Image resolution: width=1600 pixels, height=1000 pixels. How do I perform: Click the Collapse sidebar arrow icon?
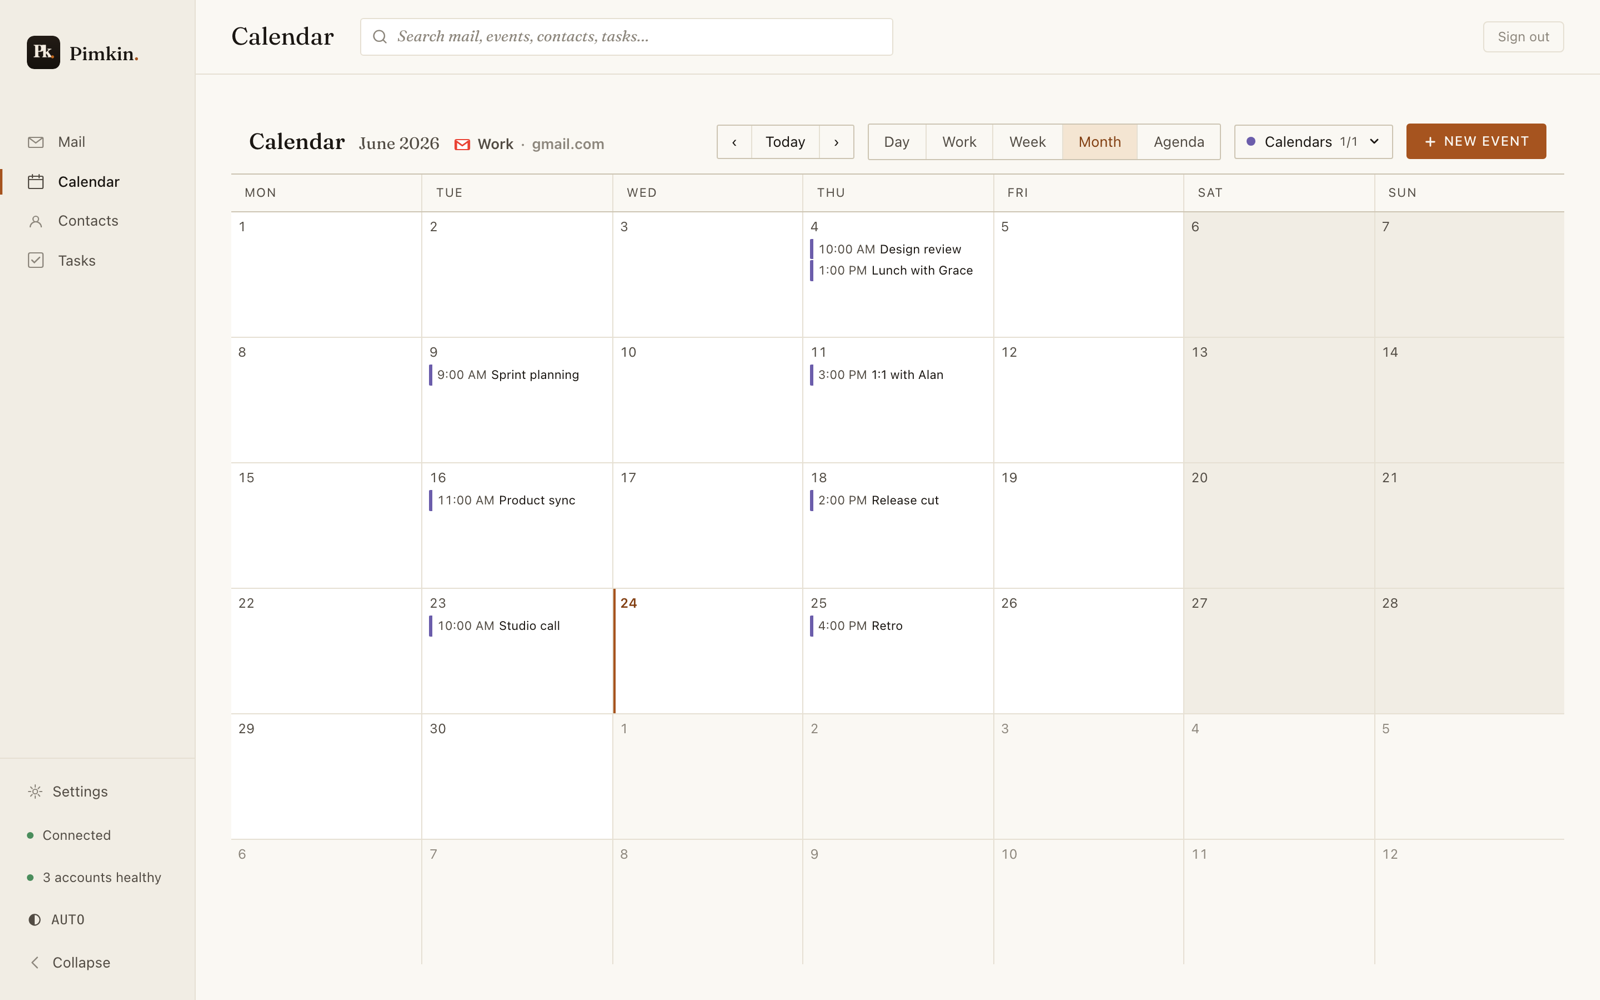[35, 962]
